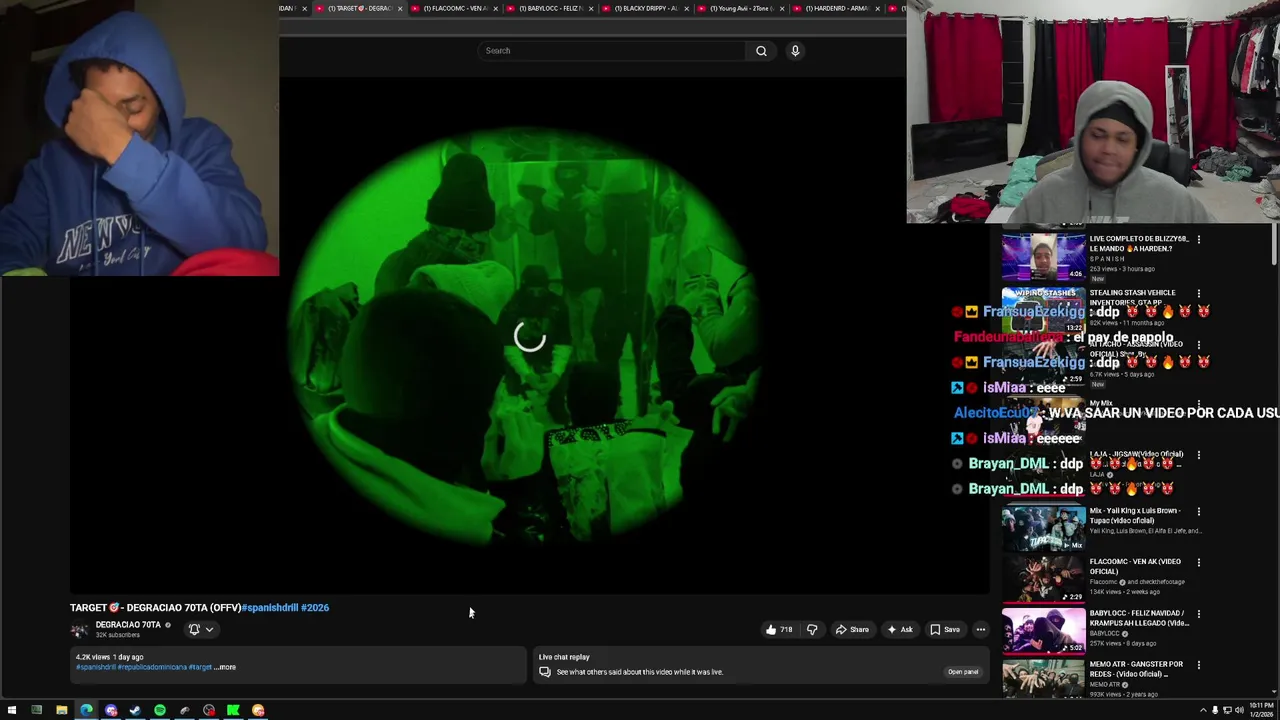Image resolution: width=1280 pixels, height=720 pixels.
Task: Open options menu for LIVE COMPLETO DE BLIZZY68
Action: pyautogui.click(x=1199, y=240)
